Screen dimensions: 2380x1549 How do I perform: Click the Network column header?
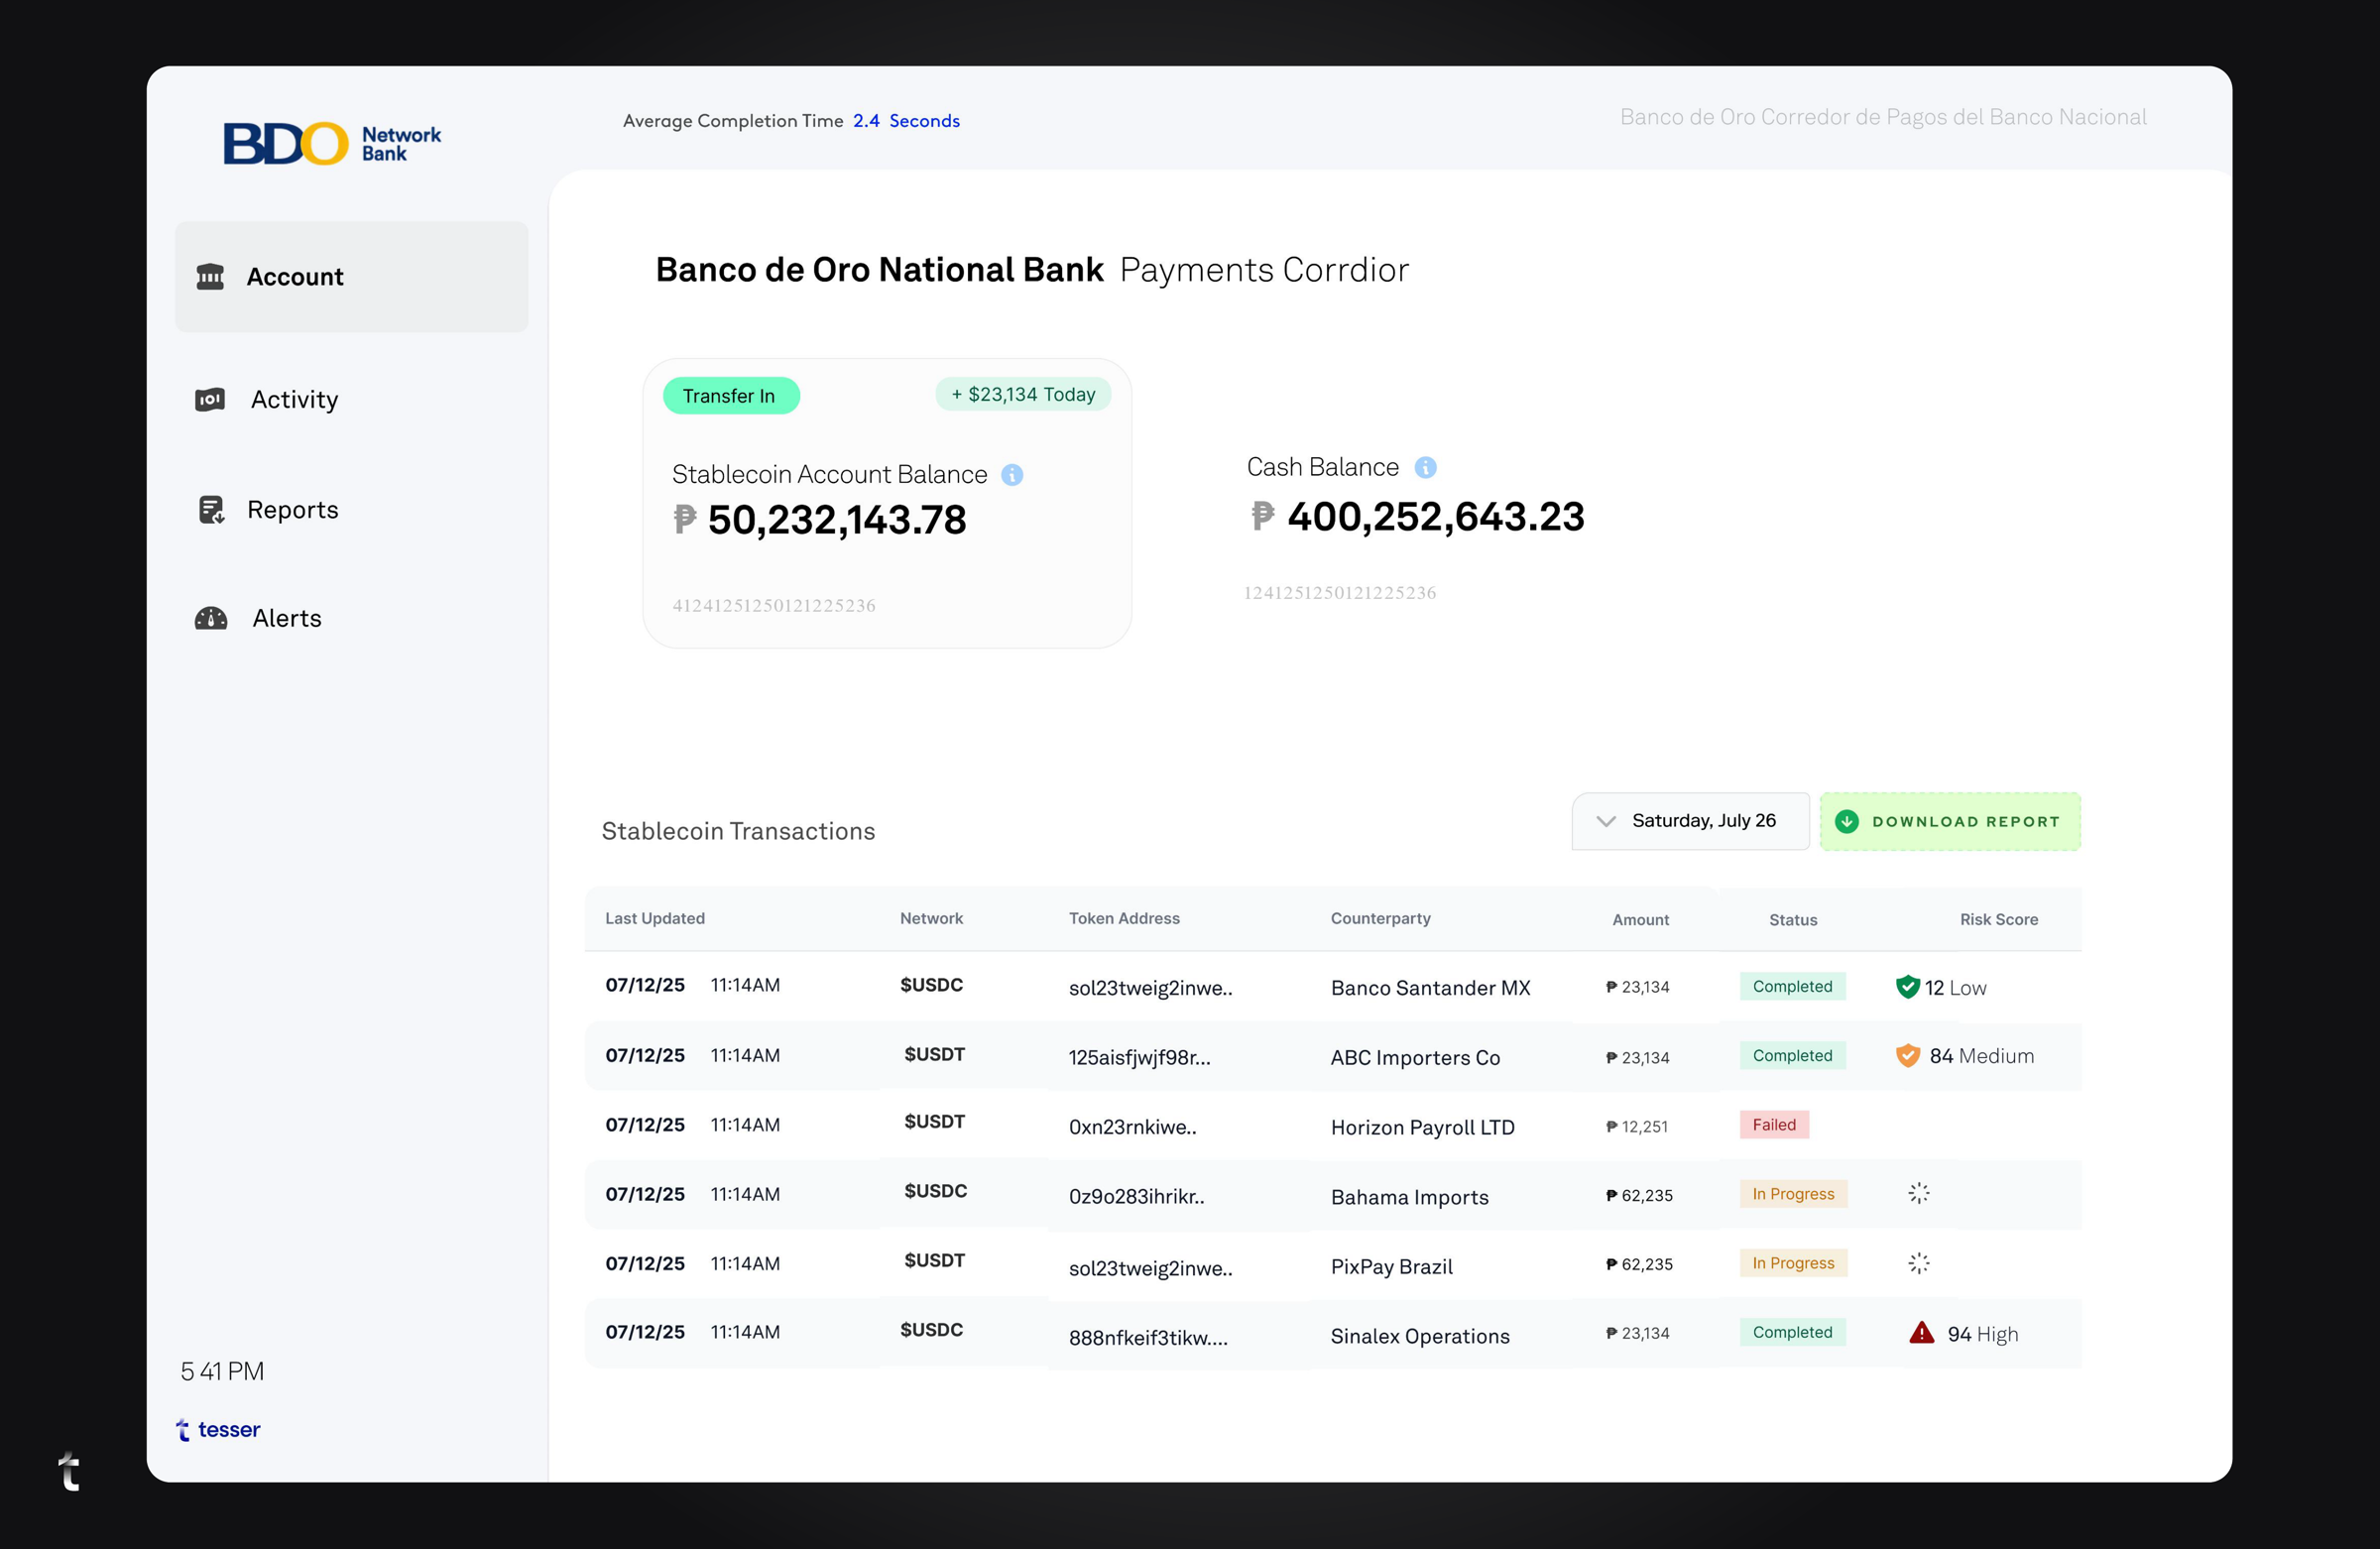[931, 919]
